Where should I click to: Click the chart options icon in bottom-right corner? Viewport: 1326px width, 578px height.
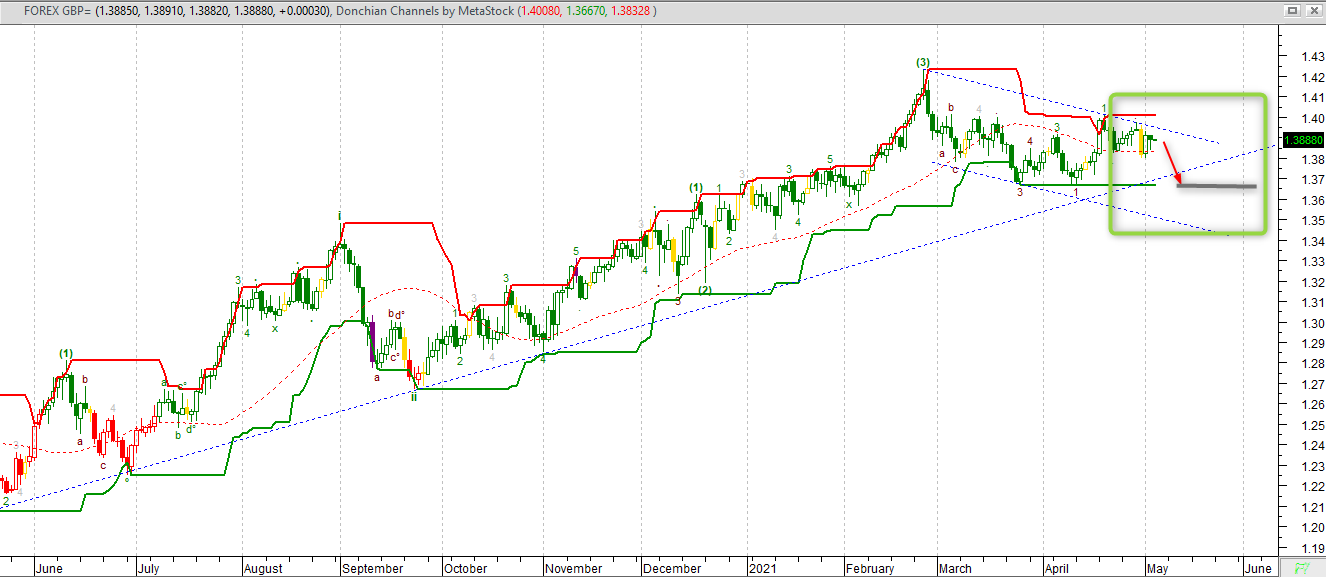tap(1302, 568)
